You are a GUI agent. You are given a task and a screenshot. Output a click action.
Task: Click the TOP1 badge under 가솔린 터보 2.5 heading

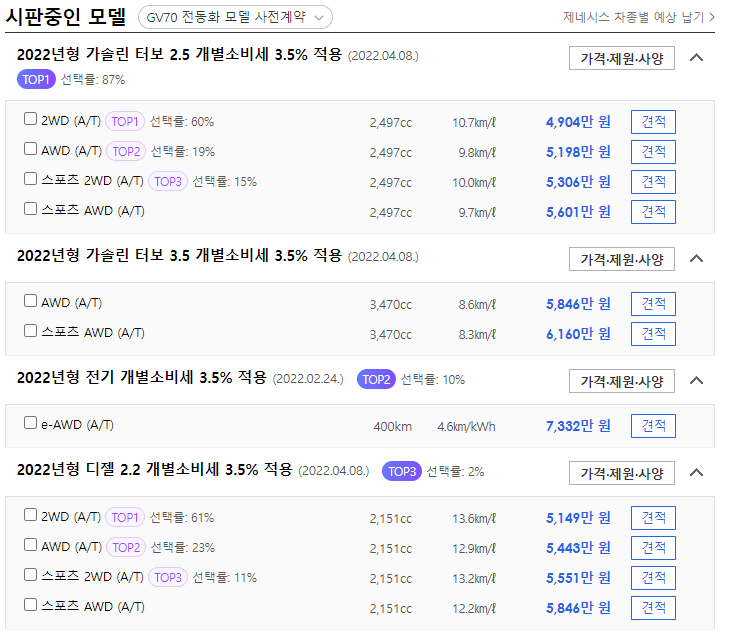coord(36,80)
